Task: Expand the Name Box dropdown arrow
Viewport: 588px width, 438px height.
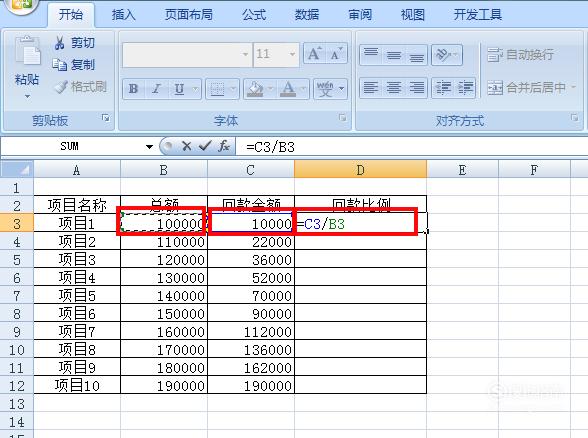Action: point(149,146)
